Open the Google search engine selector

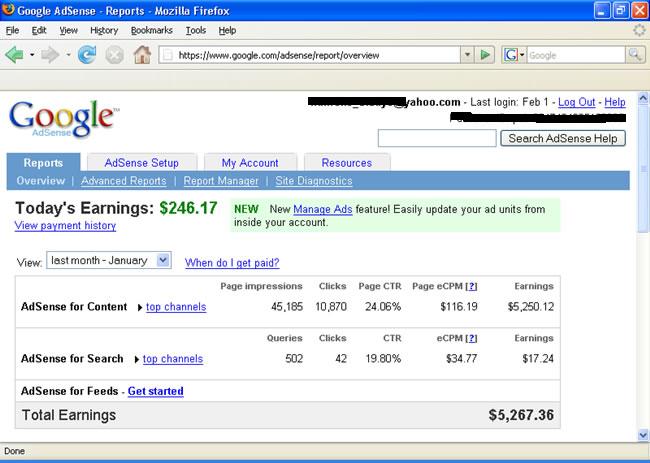pos(514,55)
